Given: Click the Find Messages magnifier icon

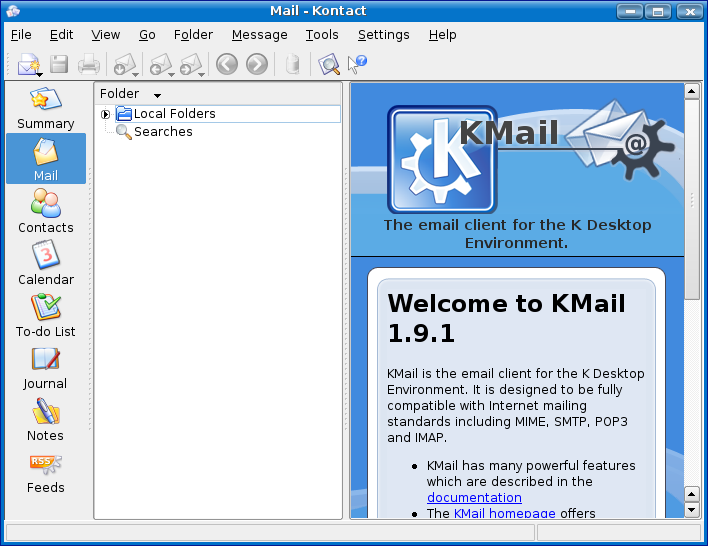Looking at the screenshot, I should click(x=328, y=65).
